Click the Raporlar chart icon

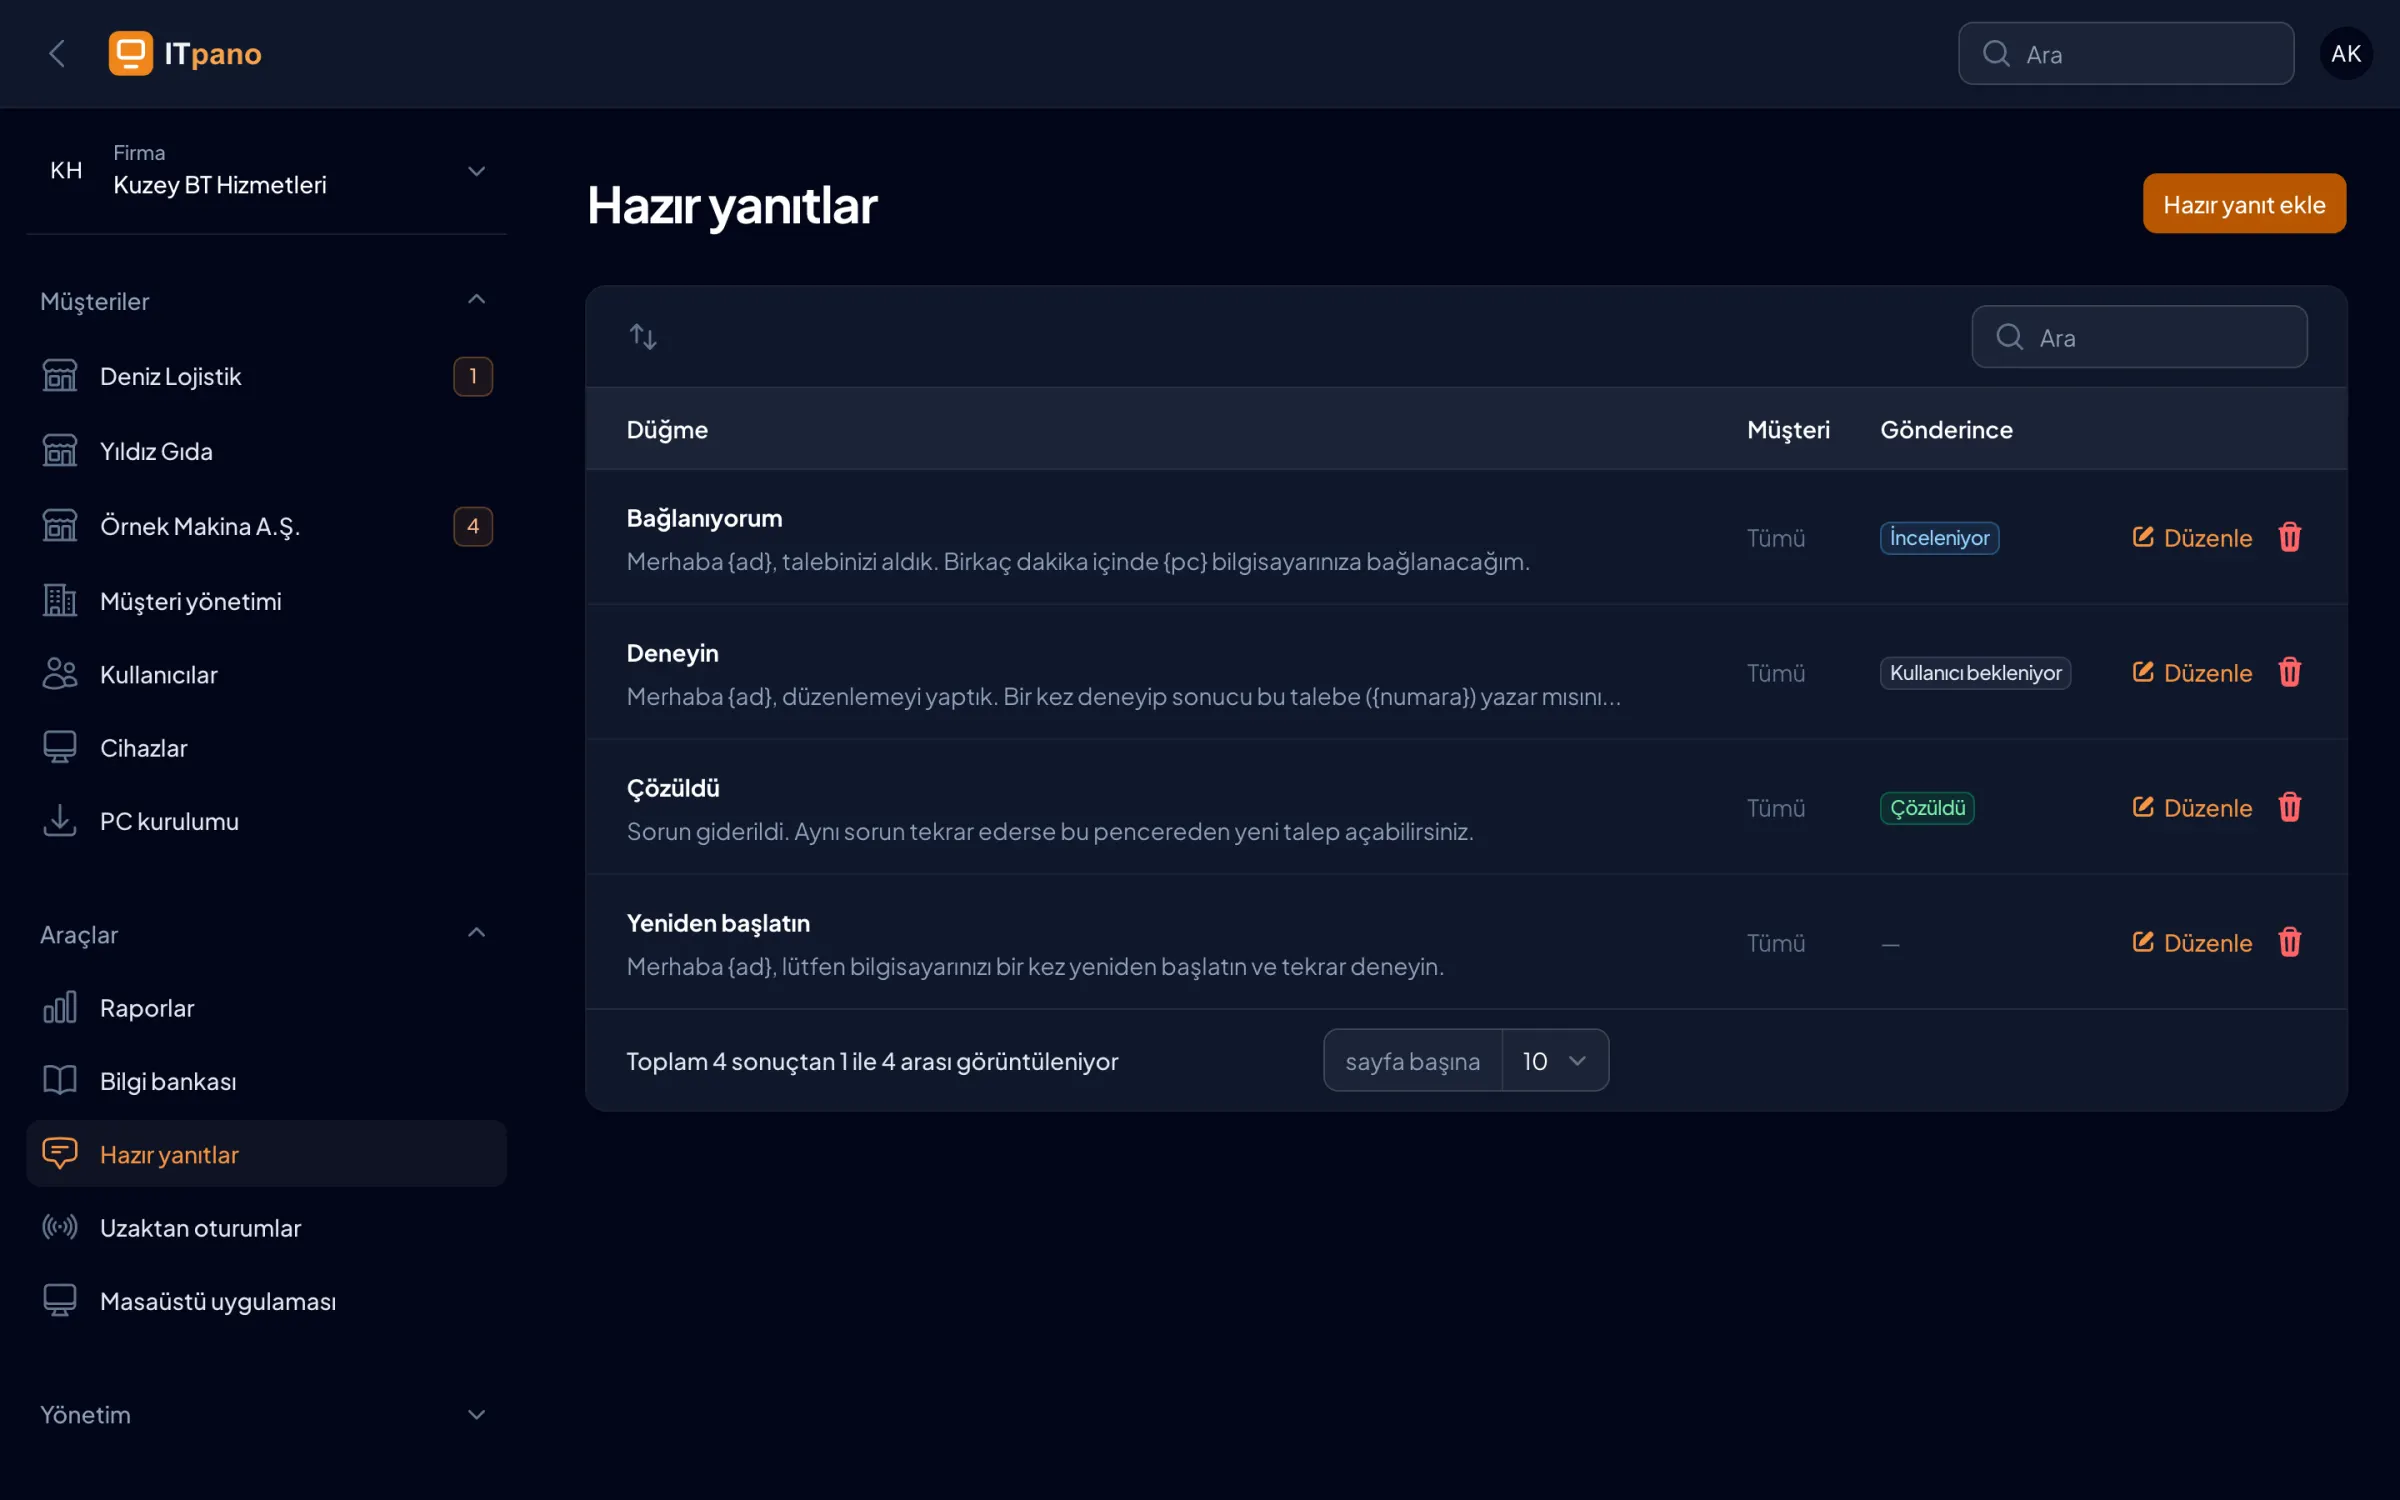pos(60,1008)
